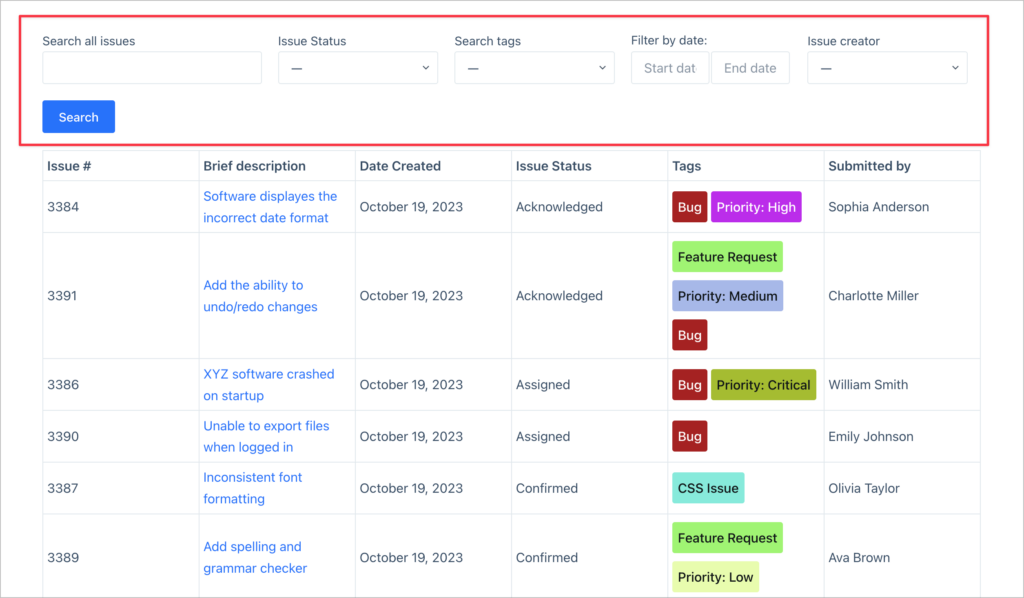The height and width of the screenshot is (598, 1024).
Task: Open the Search tags dropdown
Action: 533,67
